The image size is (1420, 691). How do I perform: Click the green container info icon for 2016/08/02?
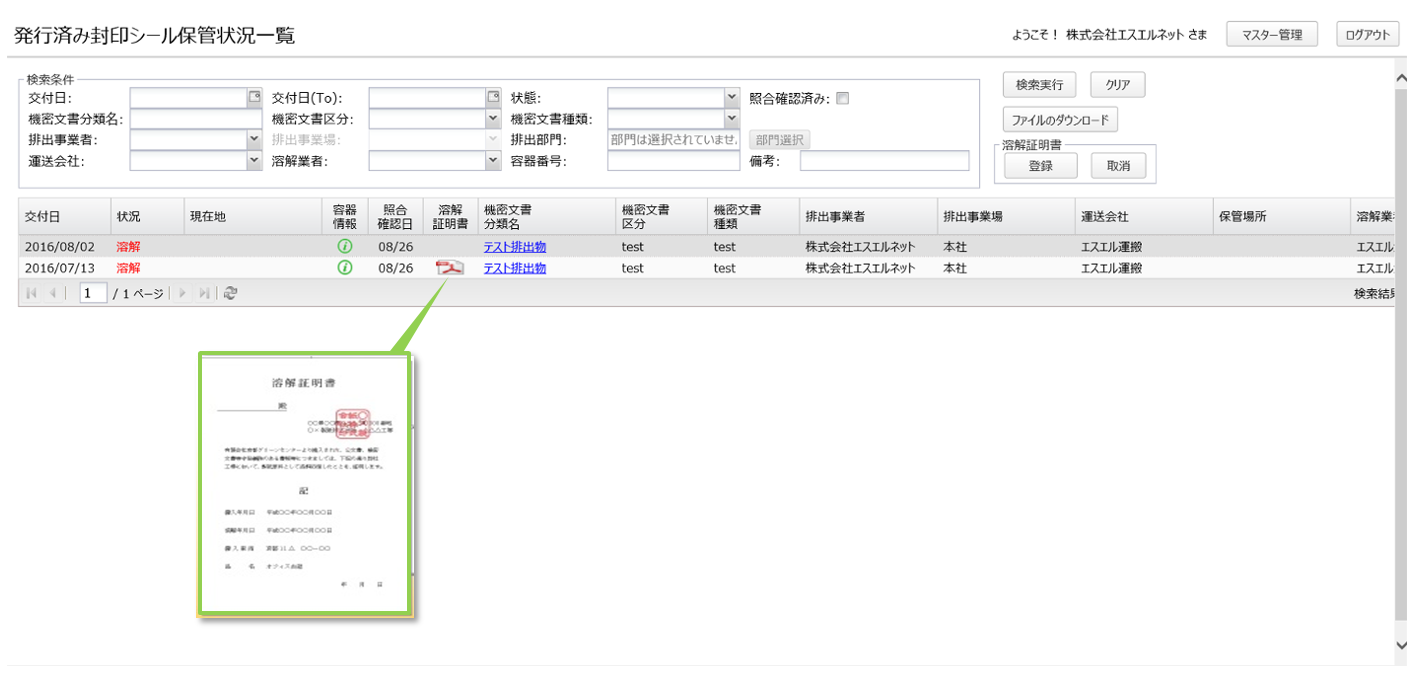[345, 246]
